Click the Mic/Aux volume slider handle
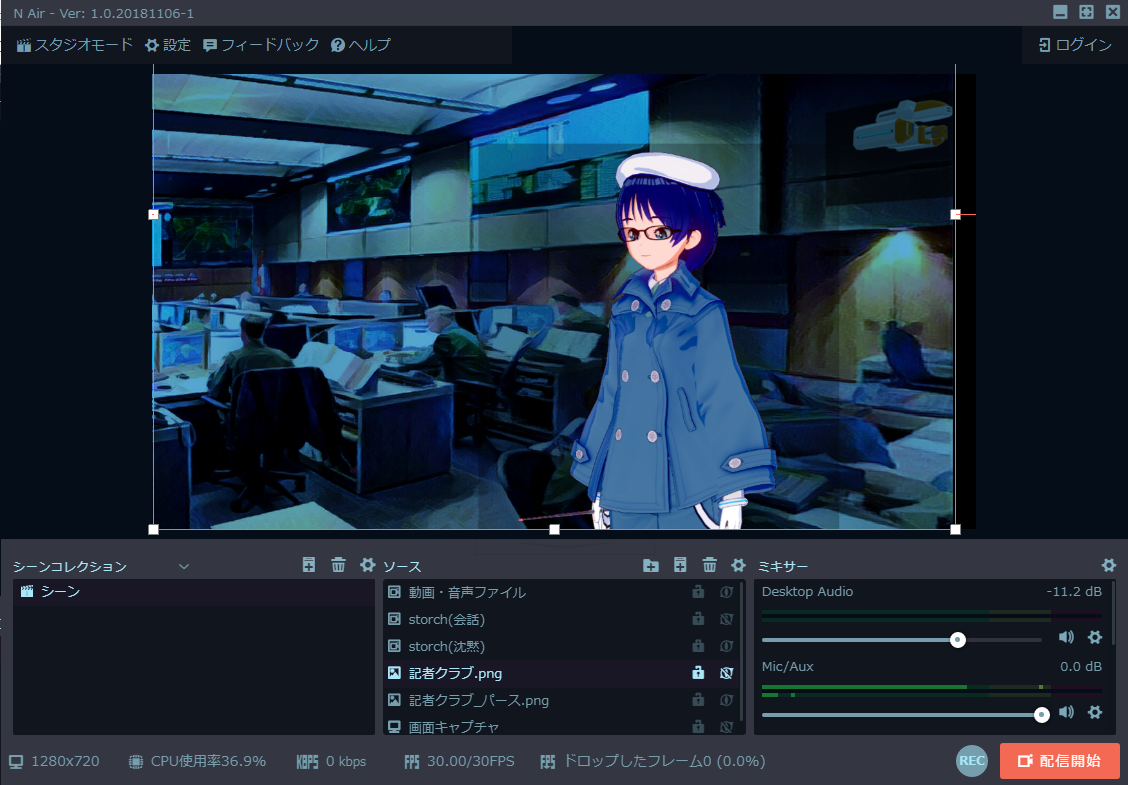The width and height of the screenshot is (1128, 785). pos(1042,714)
